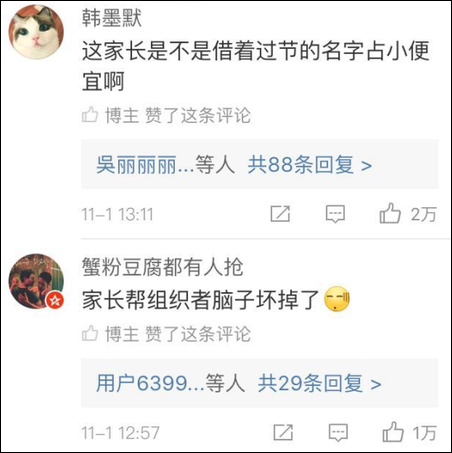Screen dimensions: 452x453
Task: Click the timestamp 11-1 13:11
Action: 117,214
